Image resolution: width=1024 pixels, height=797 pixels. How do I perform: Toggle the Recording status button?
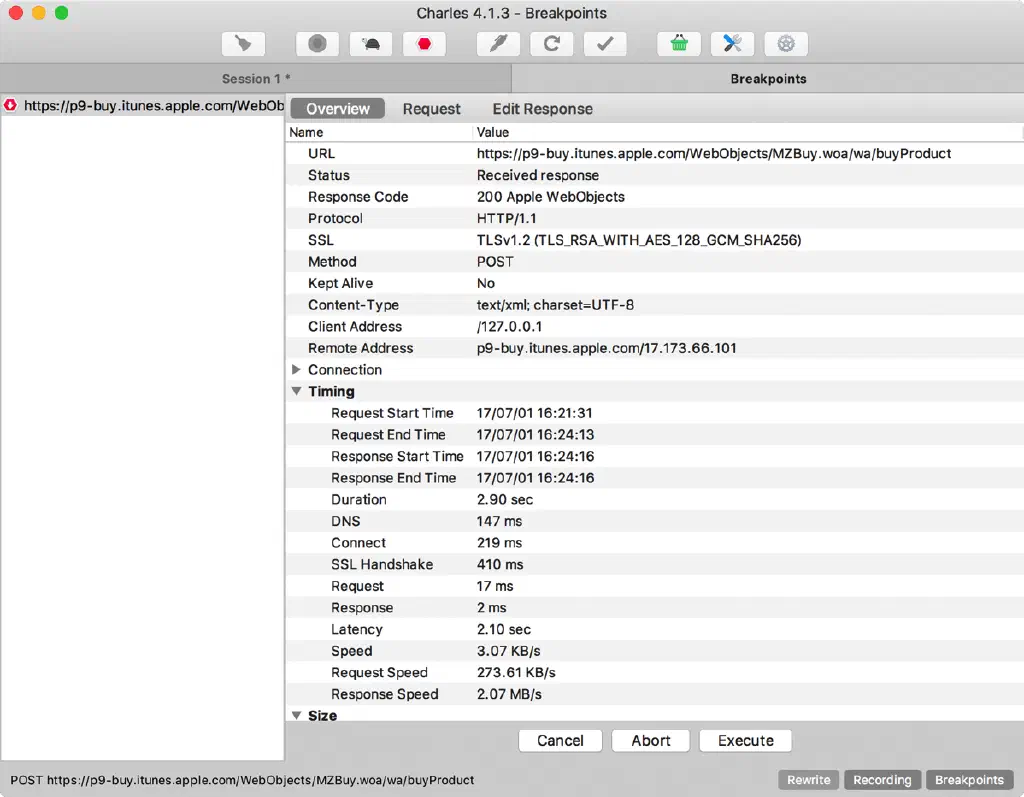point(882,780)
